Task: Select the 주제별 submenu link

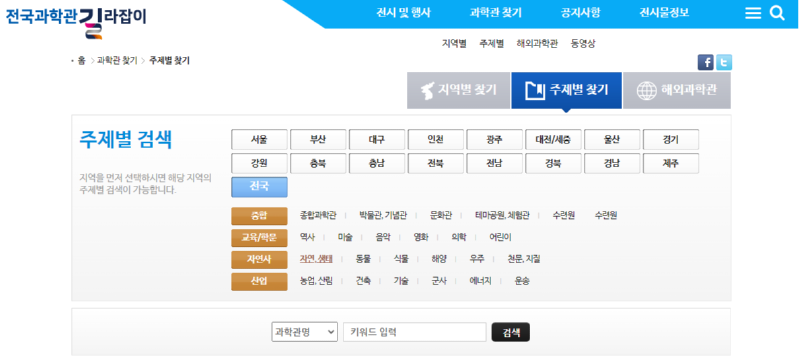Action: [491, 43]
